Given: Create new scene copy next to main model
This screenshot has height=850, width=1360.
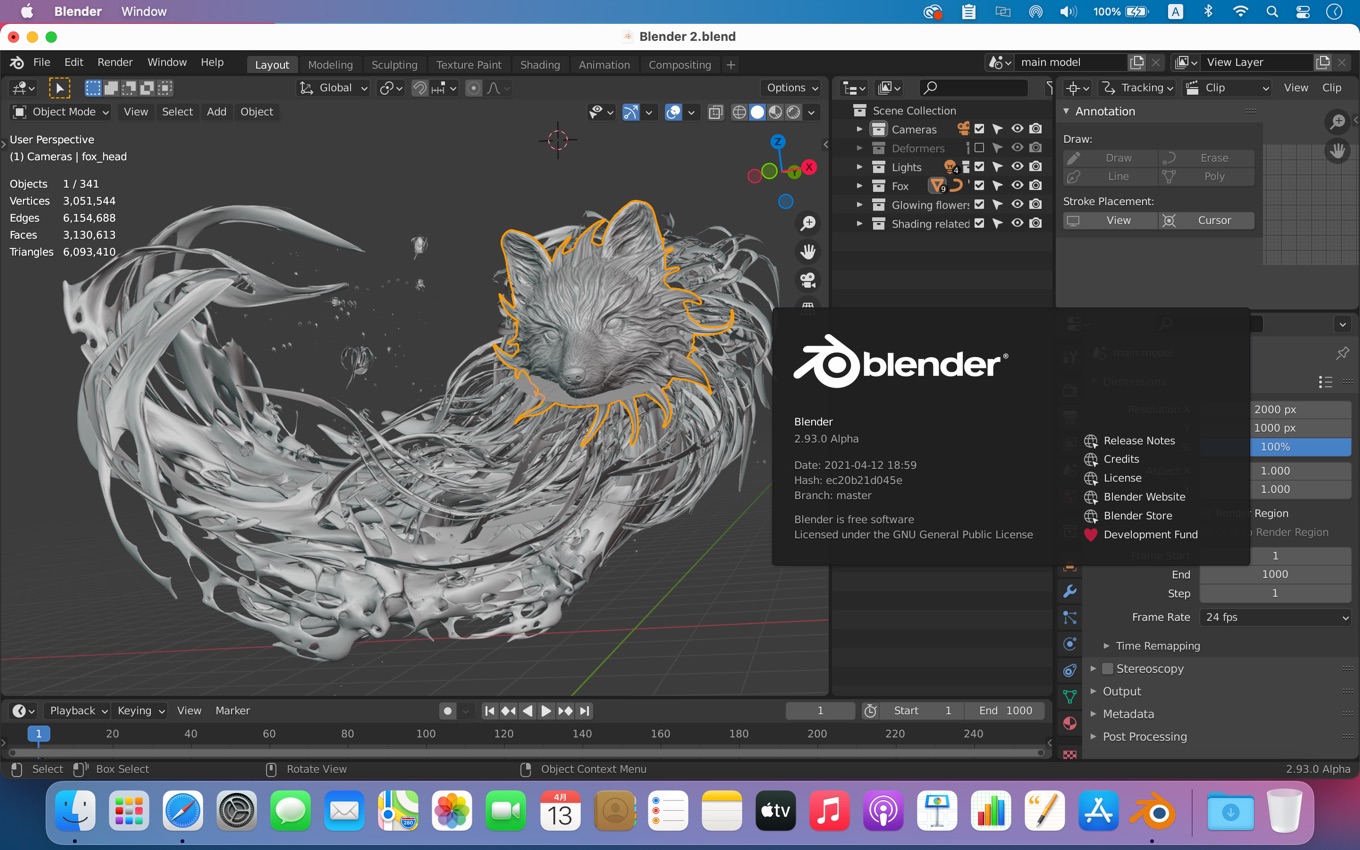Looking at the screenshot, I should click(1137, 62).
